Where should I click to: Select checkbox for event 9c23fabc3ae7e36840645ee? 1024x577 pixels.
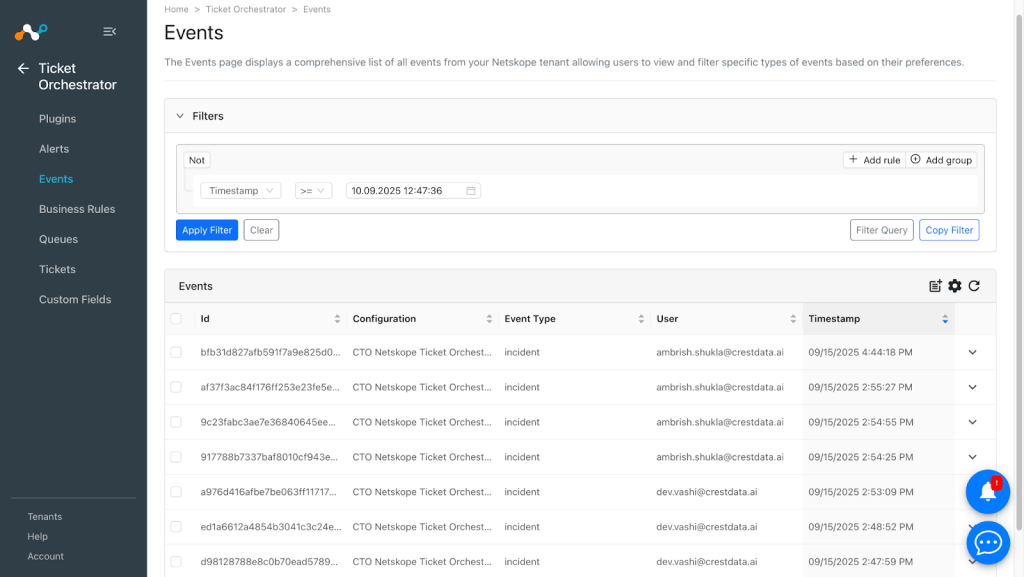pos(176,422)
